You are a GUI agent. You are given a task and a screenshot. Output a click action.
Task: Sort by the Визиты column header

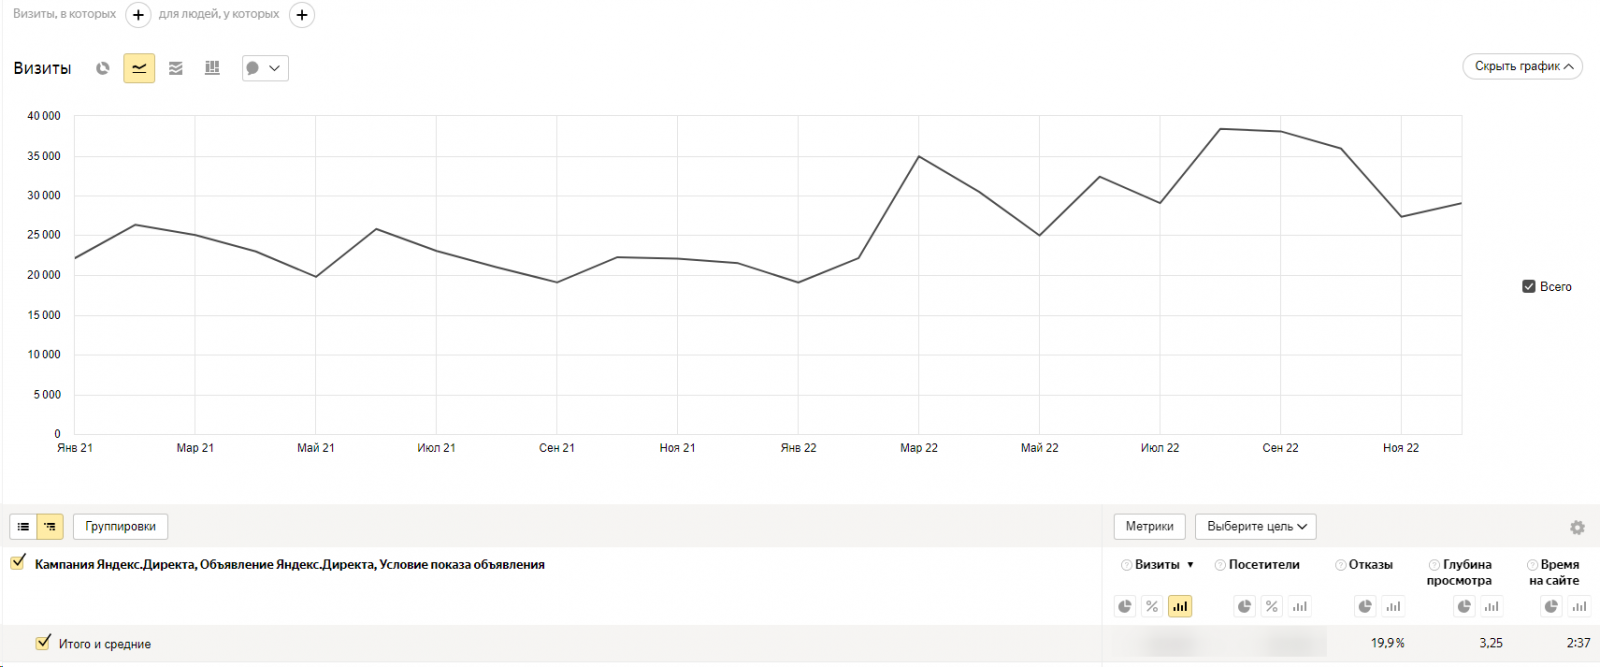(x=1157, y=565)
